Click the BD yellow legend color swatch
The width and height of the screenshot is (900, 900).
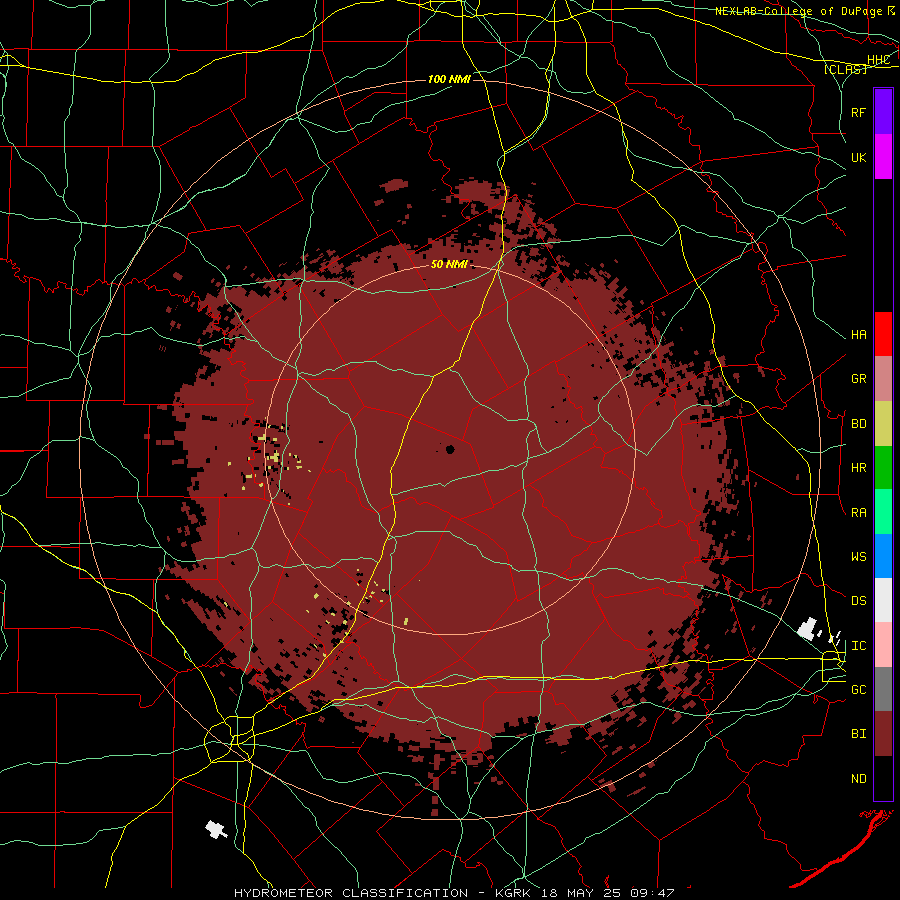click(883, 424)
